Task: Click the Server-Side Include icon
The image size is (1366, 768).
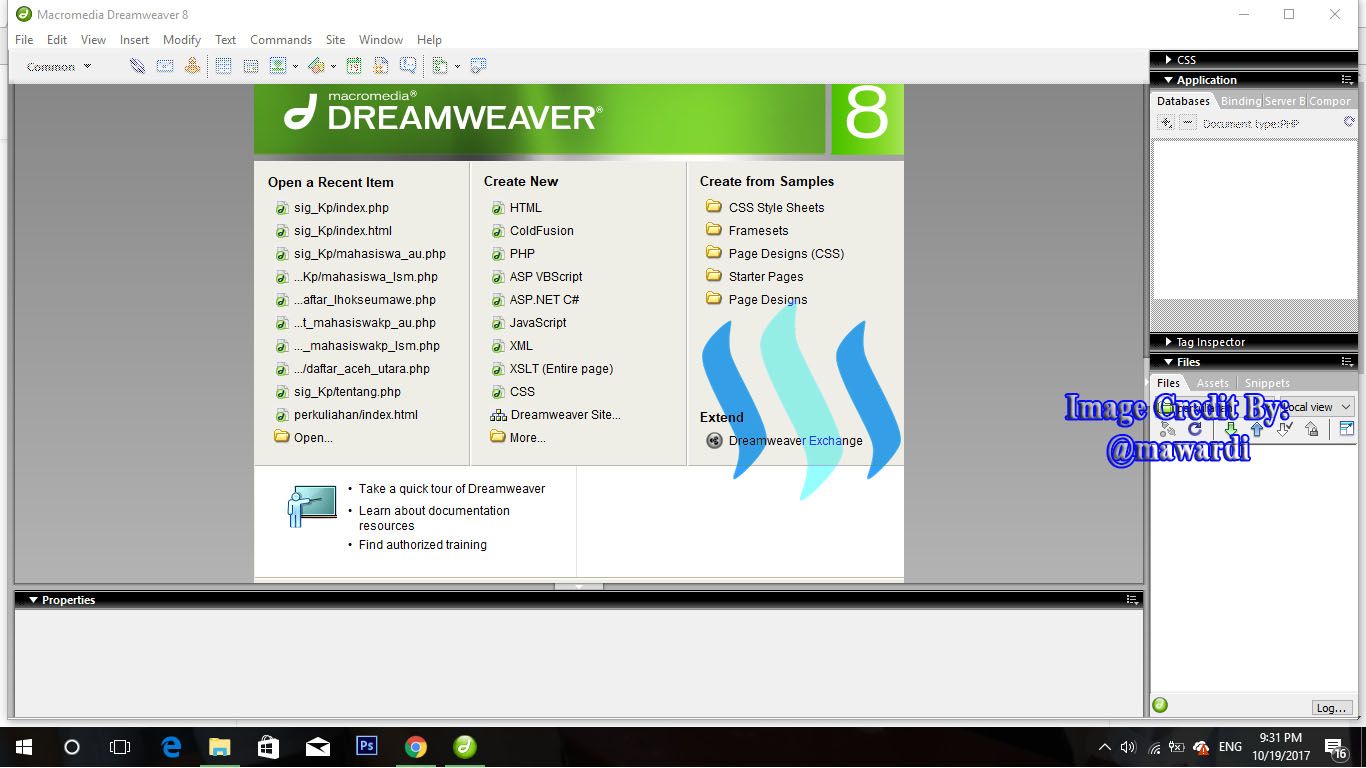Action: coord(381,66)
